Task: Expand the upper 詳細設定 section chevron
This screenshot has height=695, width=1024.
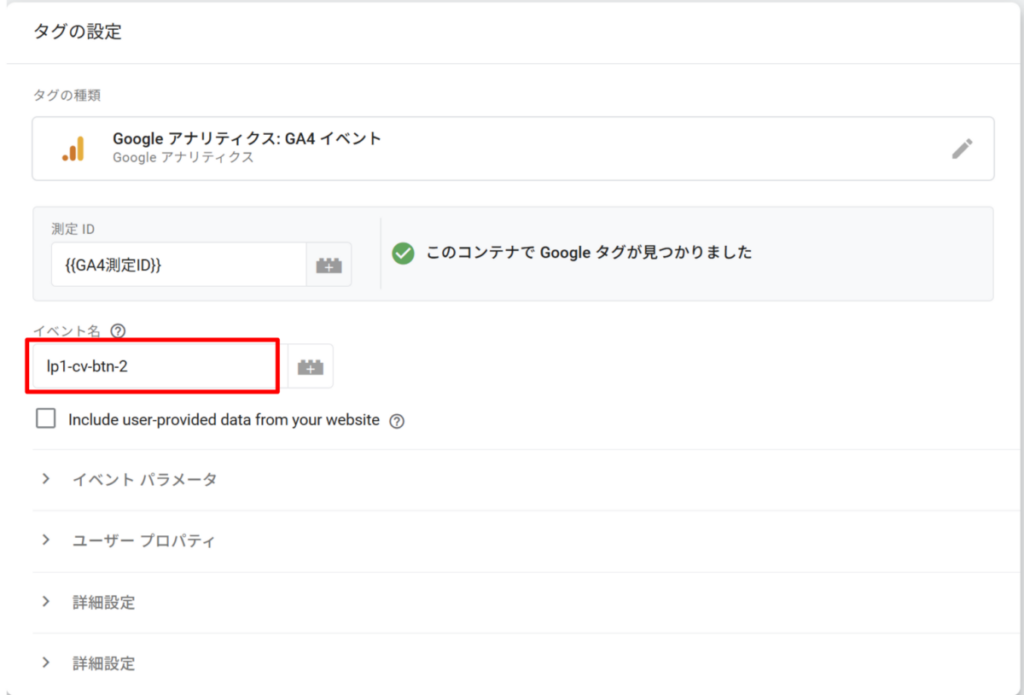Action: [x=46, y=602]
